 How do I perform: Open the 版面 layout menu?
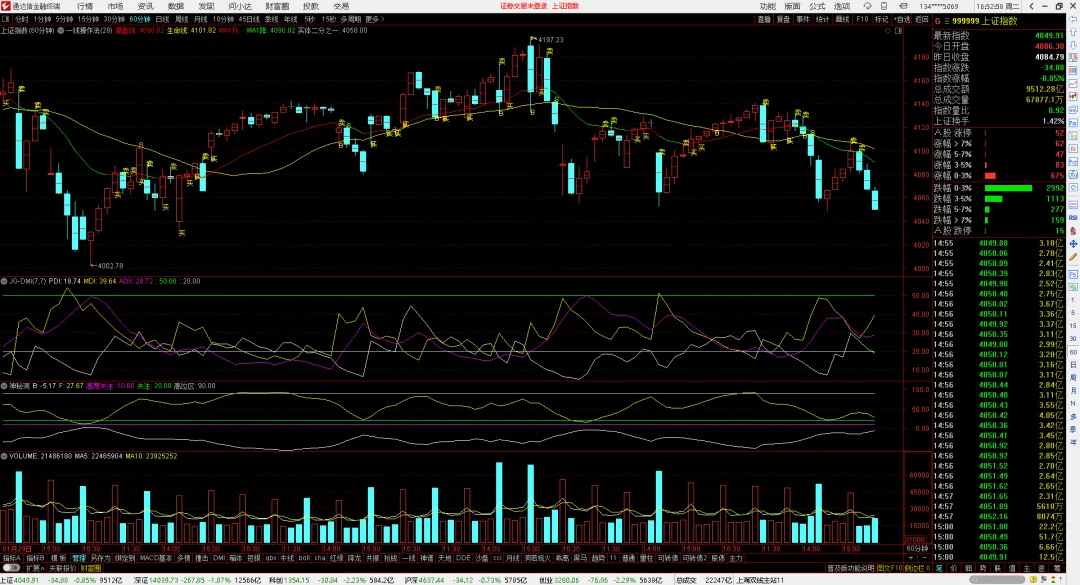[792, 6]
